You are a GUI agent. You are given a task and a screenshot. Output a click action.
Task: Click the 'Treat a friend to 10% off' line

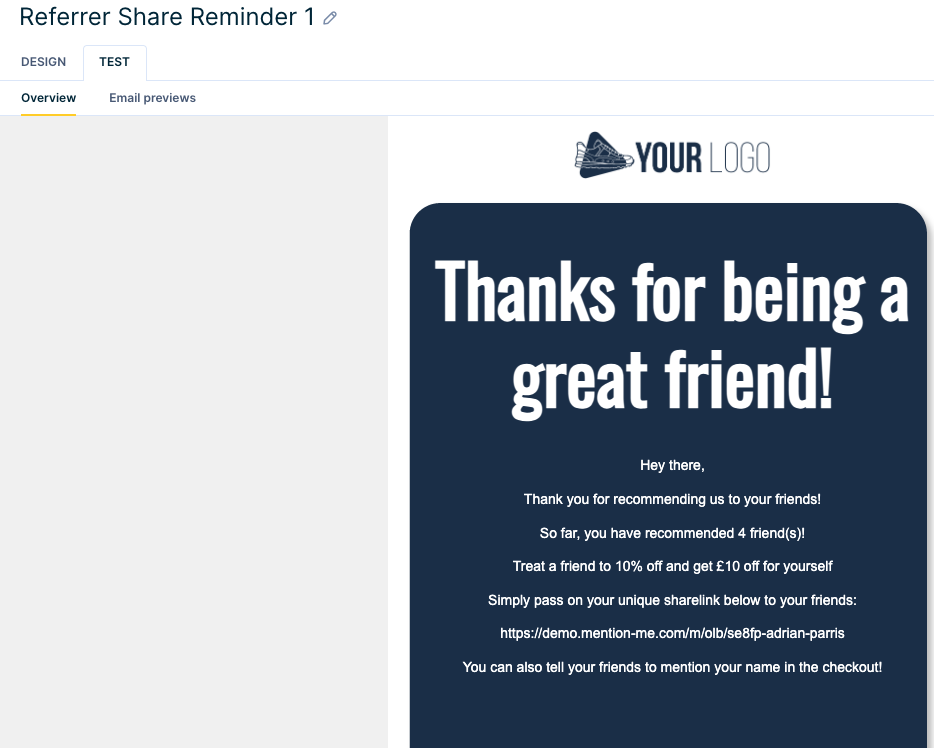(672, 566)
